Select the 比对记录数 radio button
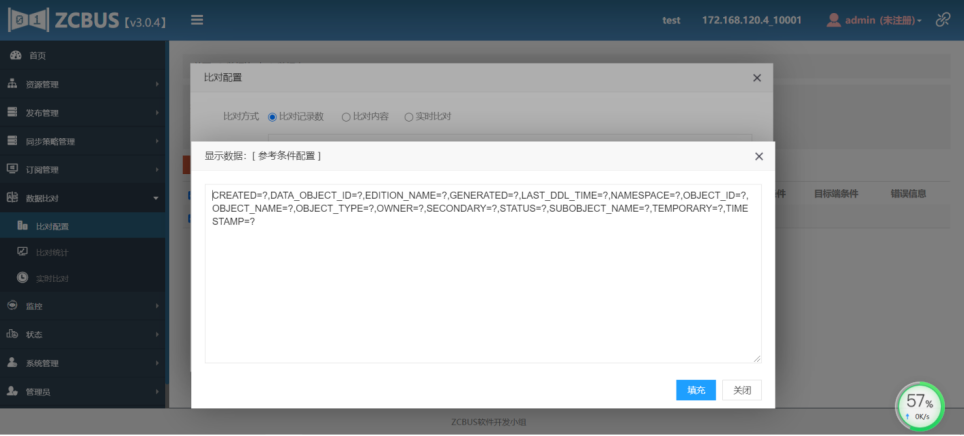 click(272, 117)
